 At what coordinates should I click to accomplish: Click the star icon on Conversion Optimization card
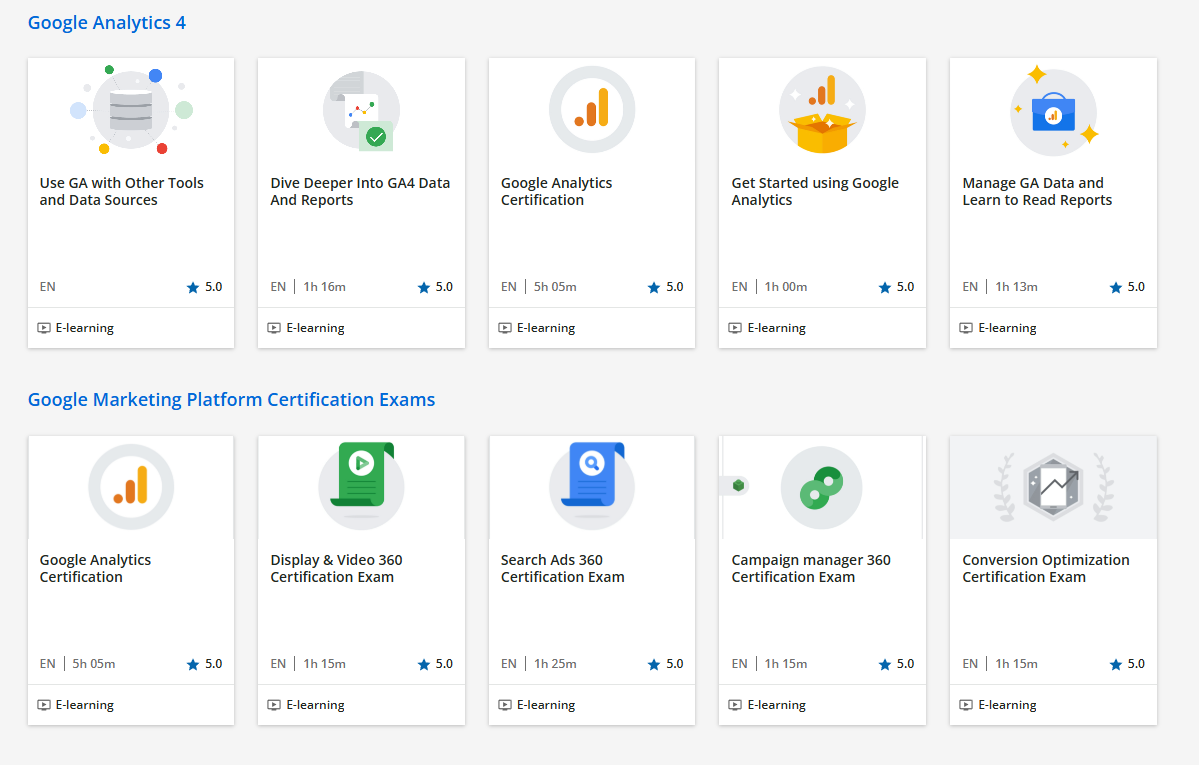point(1116,665)
